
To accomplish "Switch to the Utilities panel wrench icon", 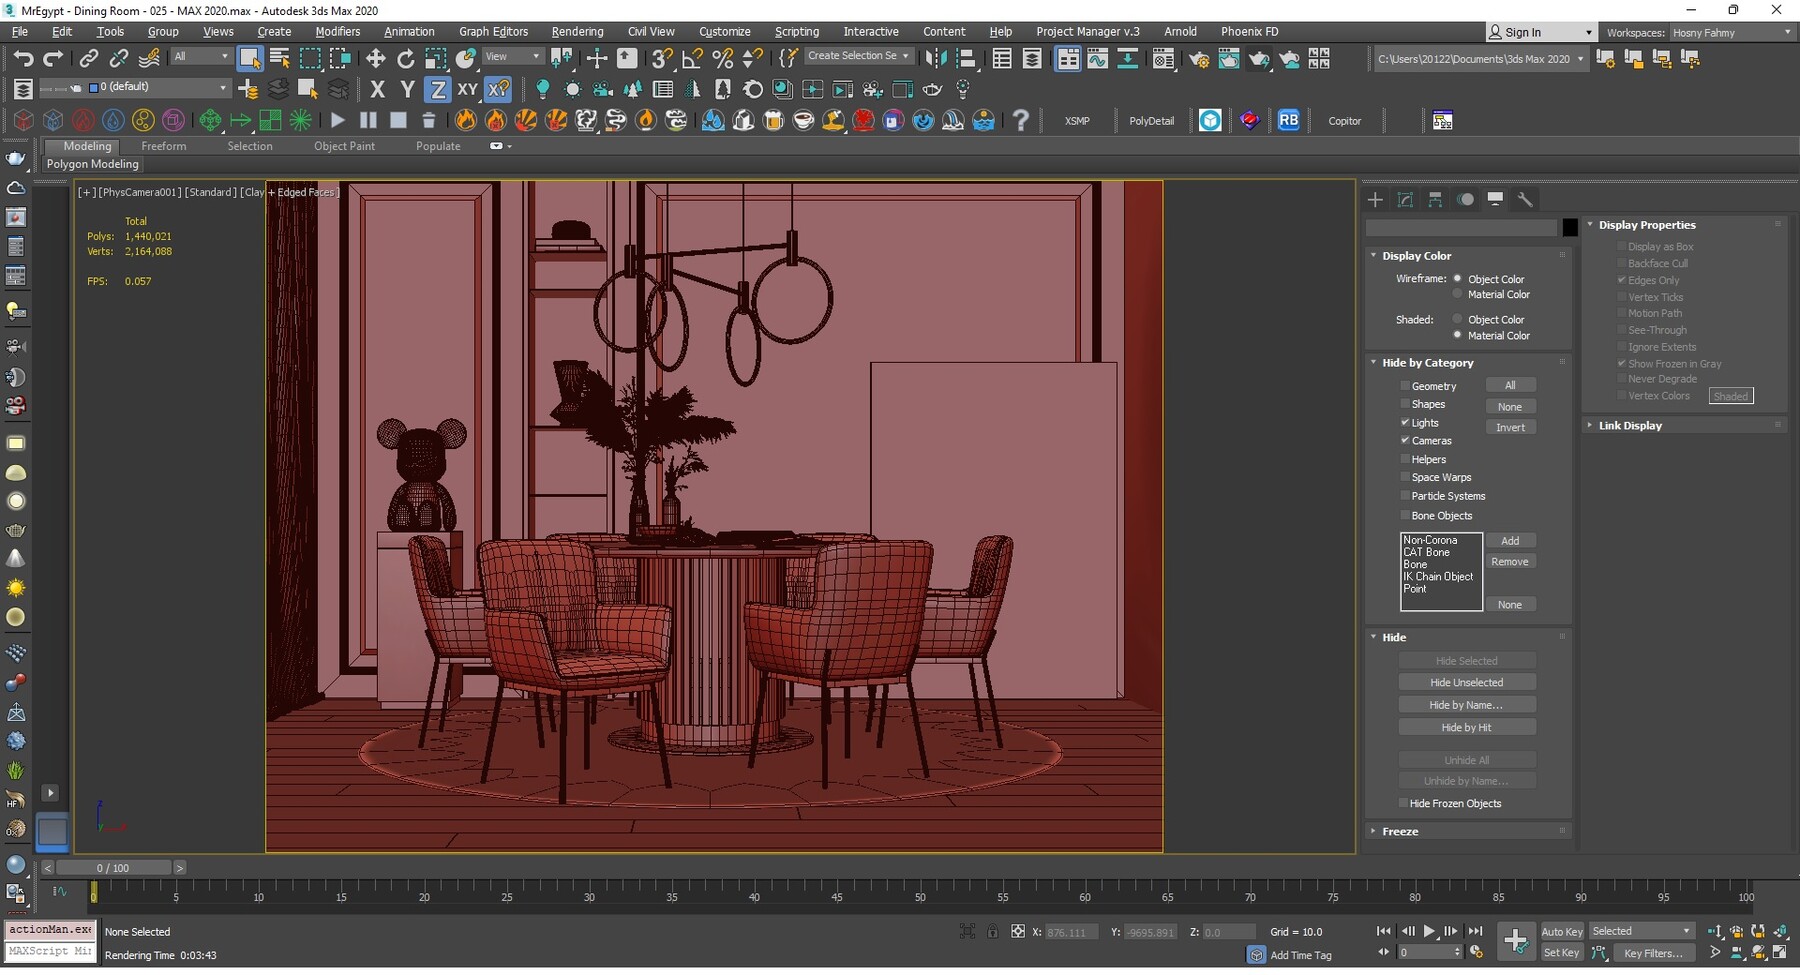I will pos(1527,199).
